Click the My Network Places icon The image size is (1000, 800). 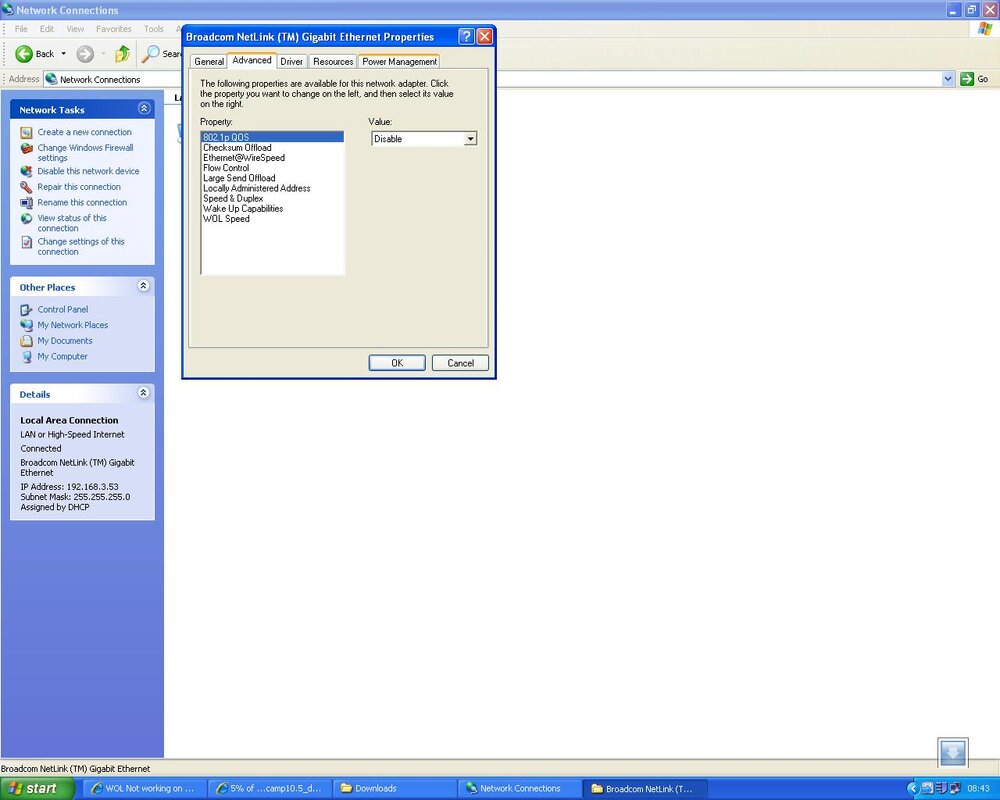click(x=26, y=325)
